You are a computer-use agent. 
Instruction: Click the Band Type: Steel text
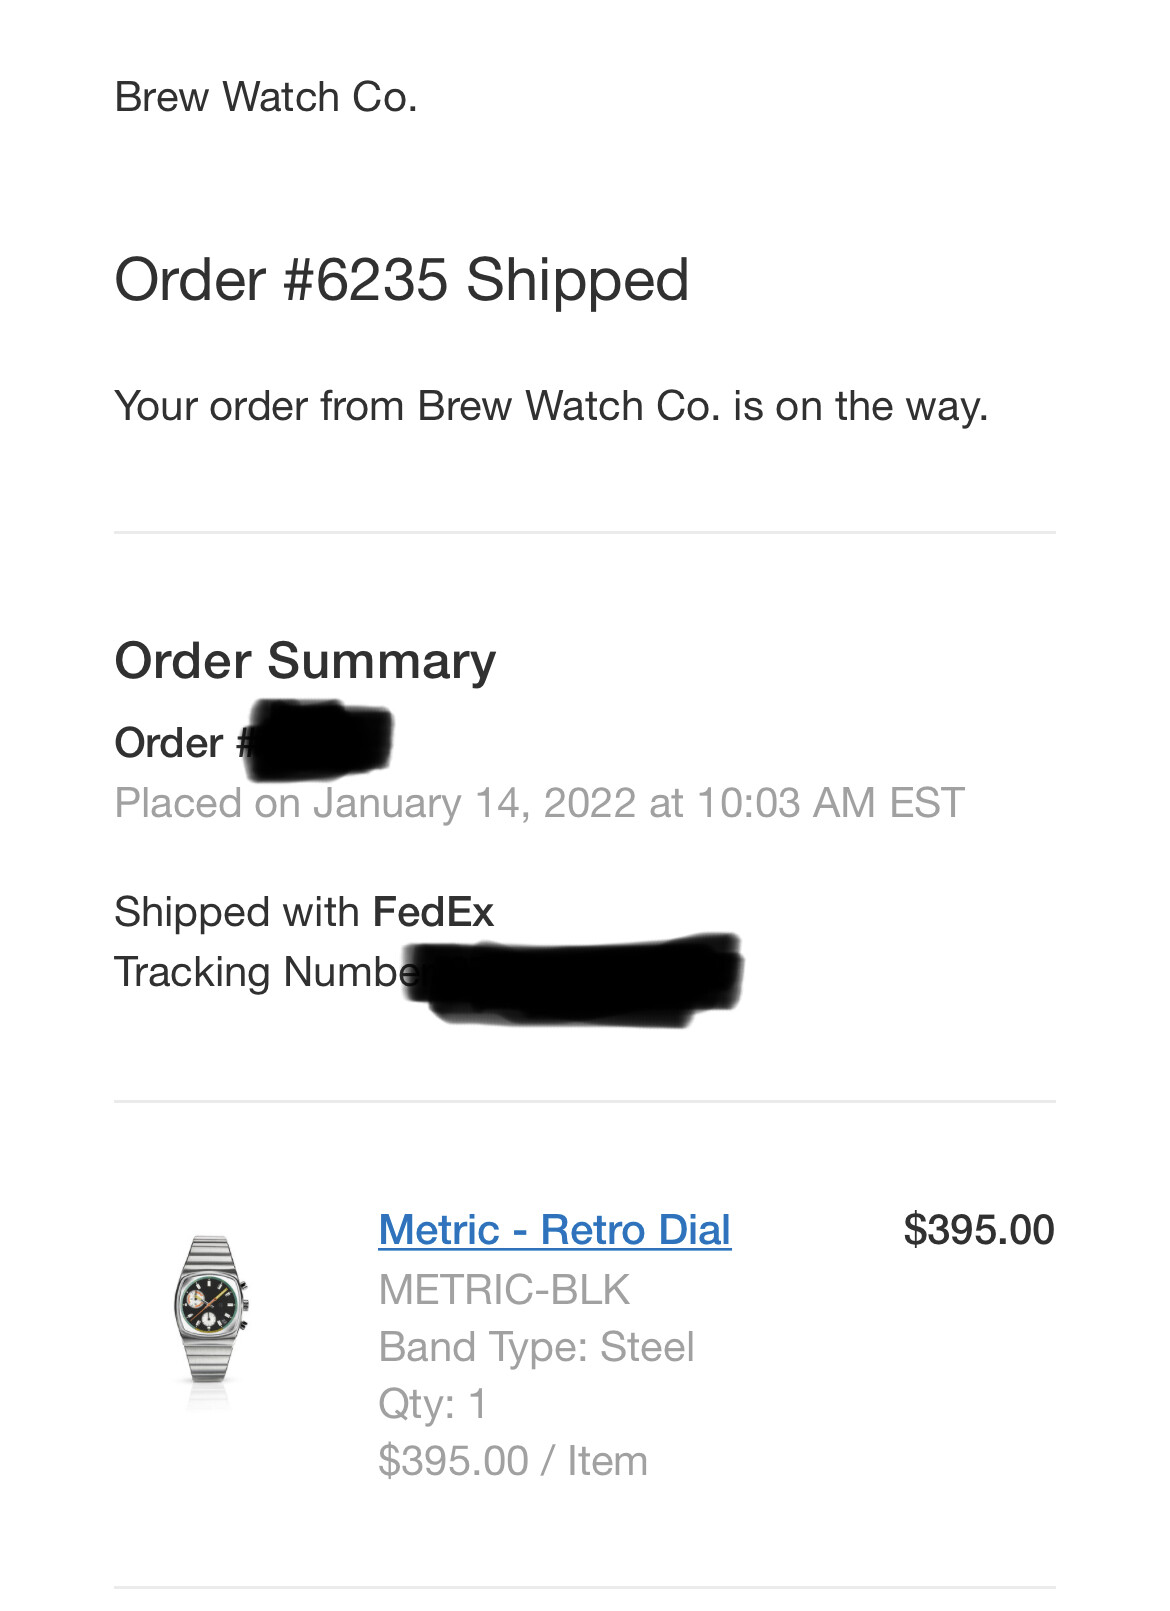536,1347
